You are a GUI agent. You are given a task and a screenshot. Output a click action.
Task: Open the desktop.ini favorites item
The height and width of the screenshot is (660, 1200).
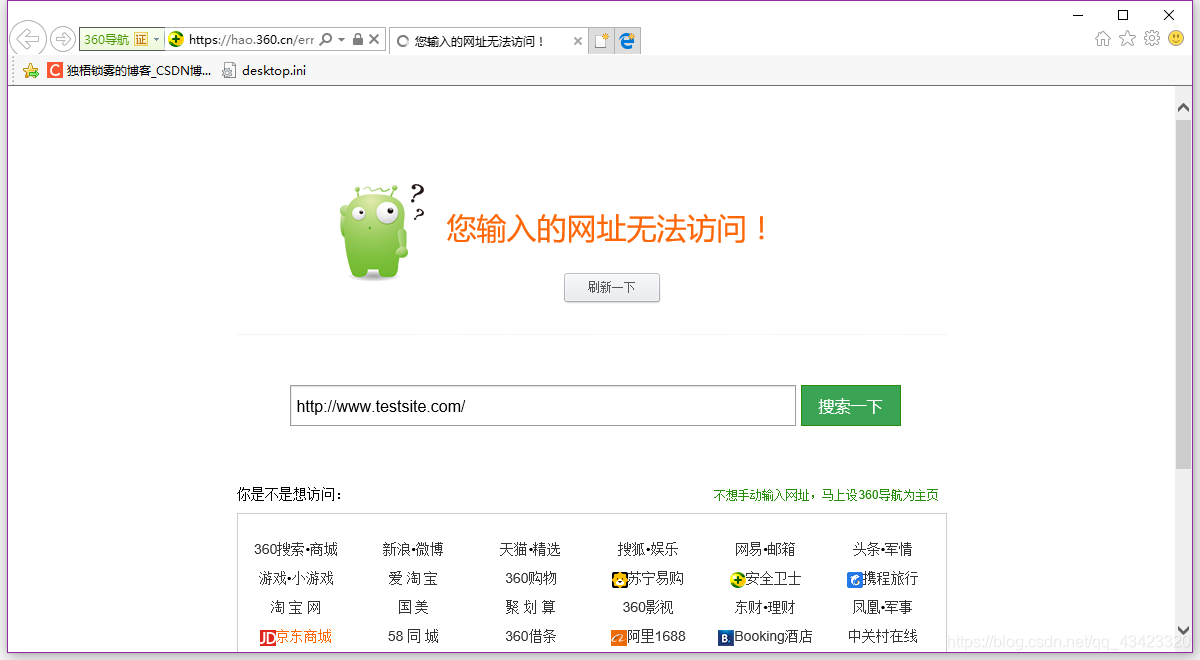pyautogui.click(x=263, y=70)
